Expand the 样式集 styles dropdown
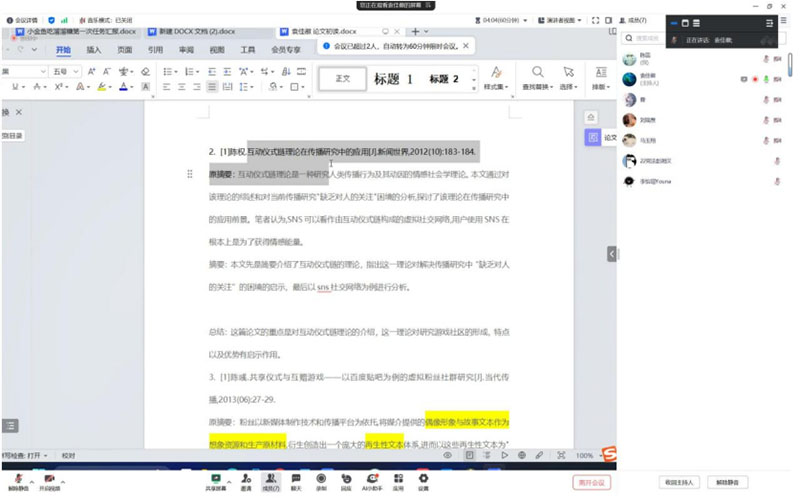The image size is (800, 502). [494, 79]
